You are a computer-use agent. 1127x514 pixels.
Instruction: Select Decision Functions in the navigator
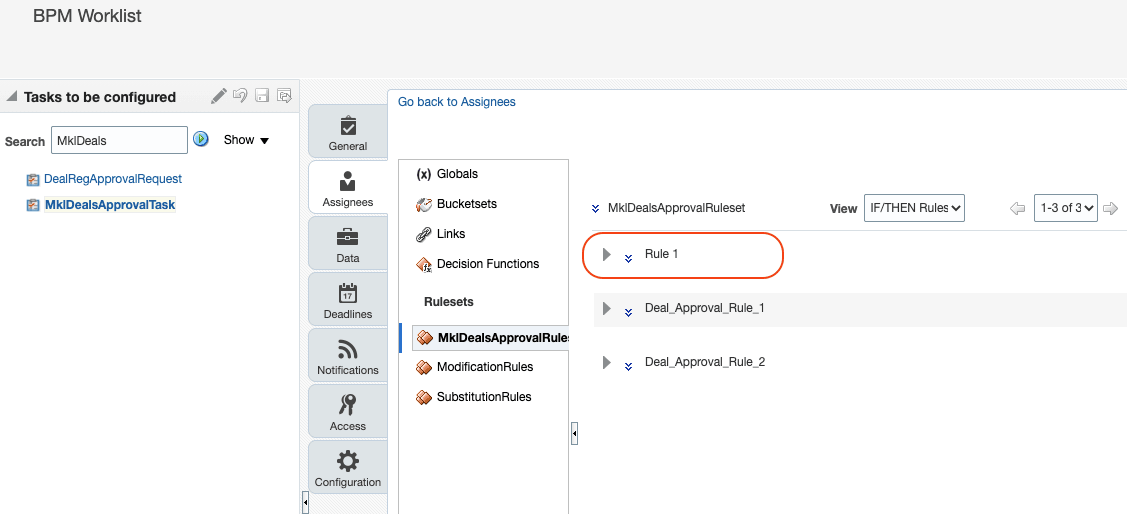[488, 264]
